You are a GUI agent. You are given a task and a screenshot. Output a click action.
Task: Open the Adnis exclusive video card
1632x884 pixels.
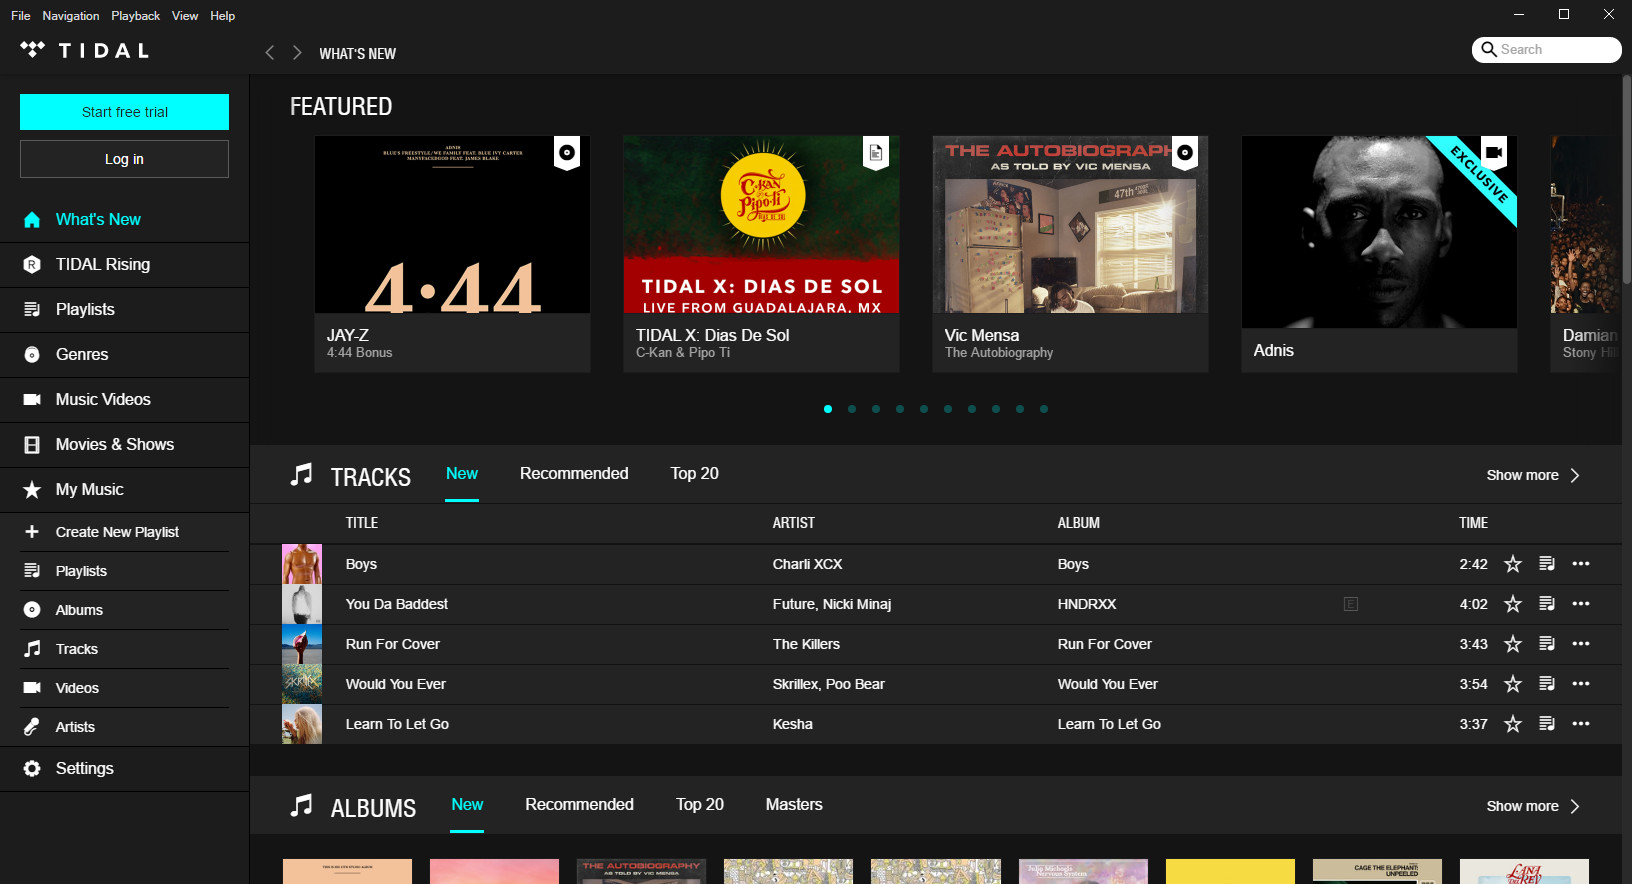point(1379,254)
